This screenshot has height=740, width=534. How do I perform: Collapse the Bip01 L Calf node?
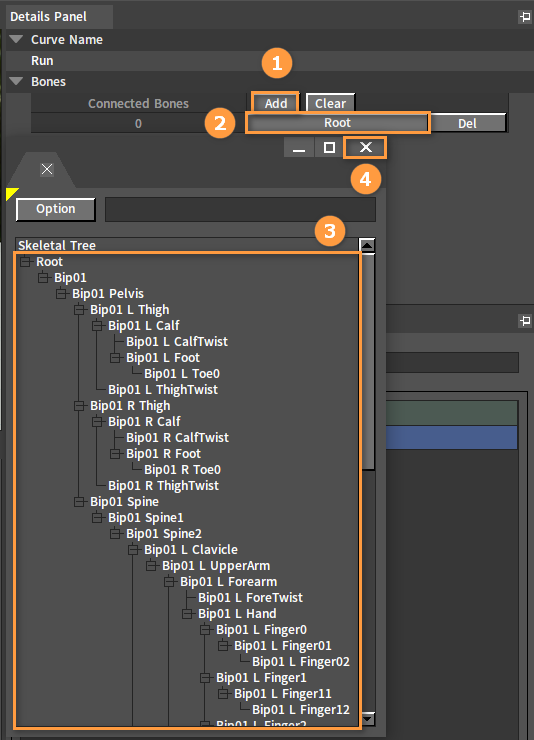97,326
